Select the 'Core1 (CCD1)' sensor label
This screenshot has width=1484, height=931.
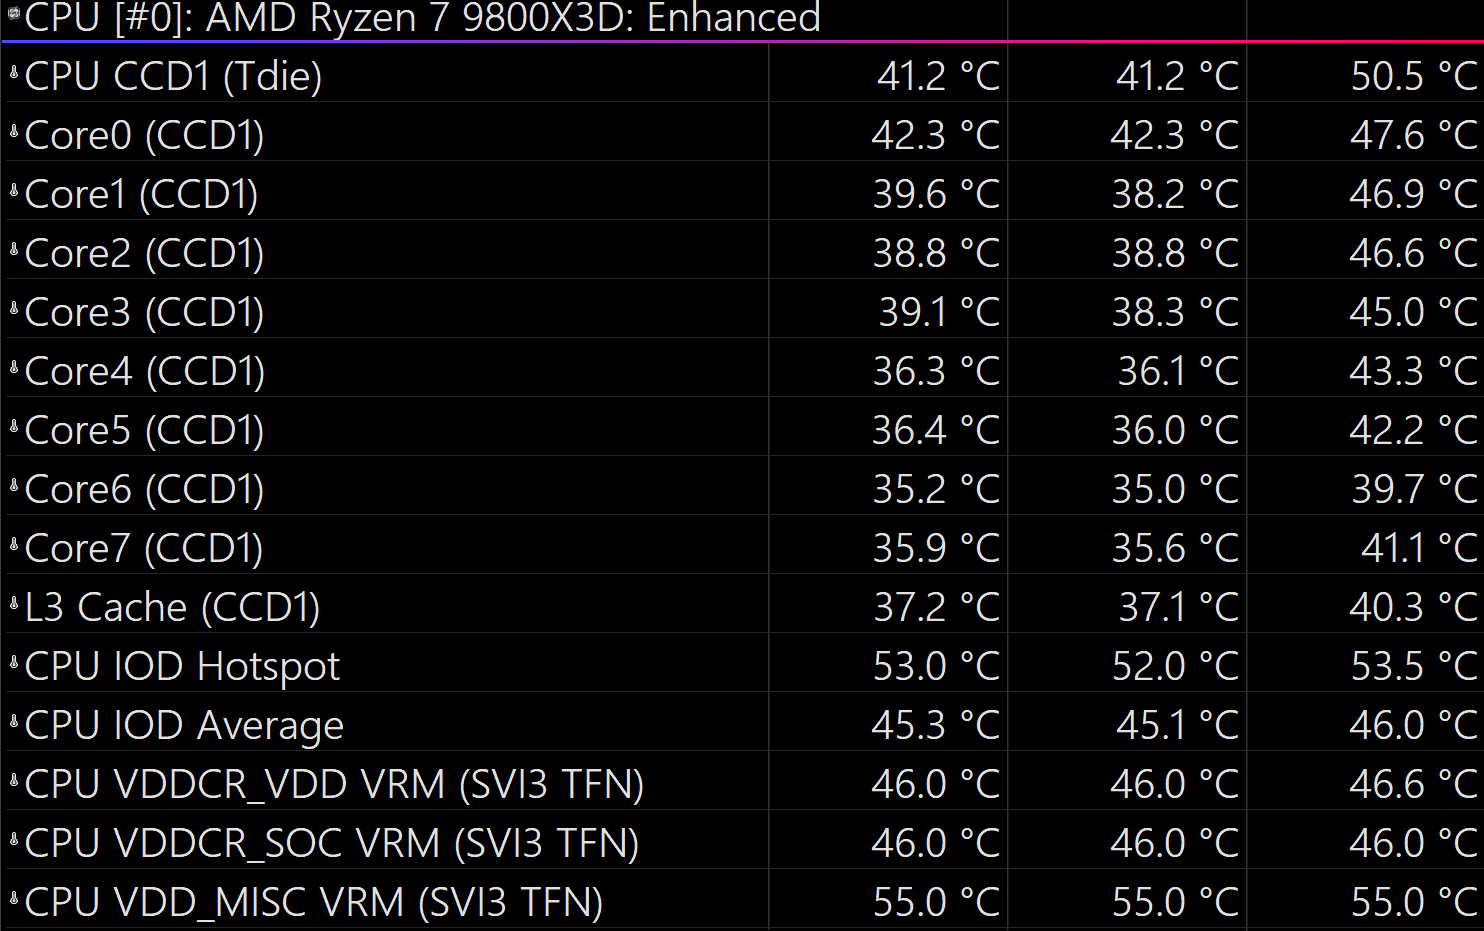(x=141, y=195)
